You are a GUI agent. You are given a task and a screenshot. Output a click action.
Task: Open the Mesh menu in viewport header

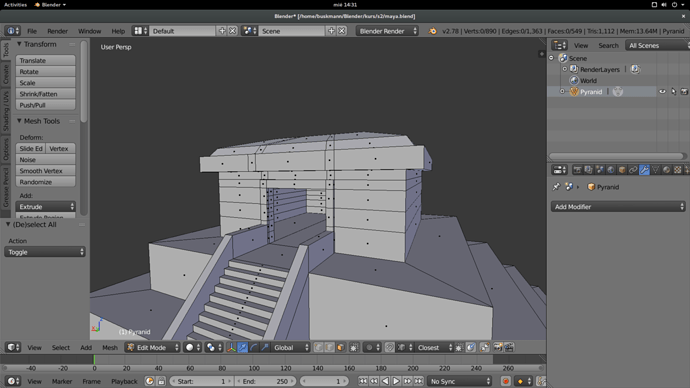110,348
